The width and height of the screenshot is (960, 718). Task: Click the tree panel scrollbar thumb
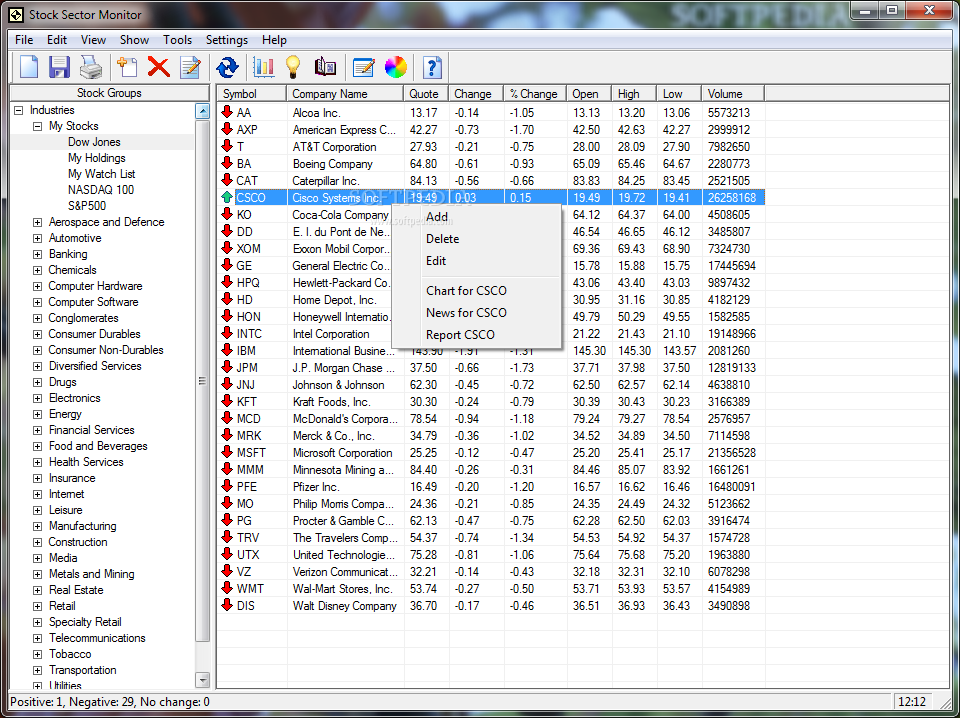tap(202, 381)
